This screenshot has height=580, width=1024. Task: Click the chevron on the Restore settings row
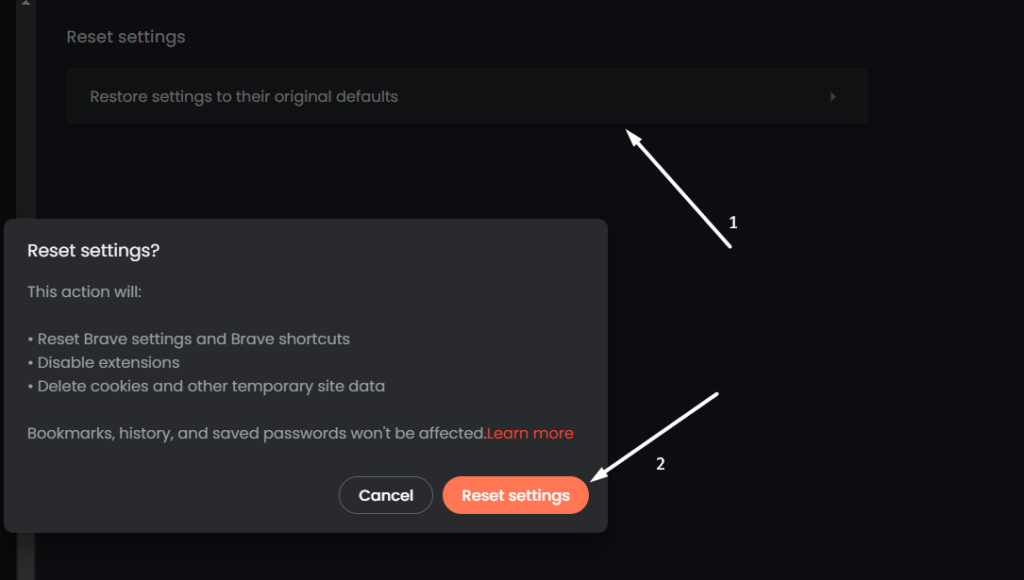click(833, 97)
